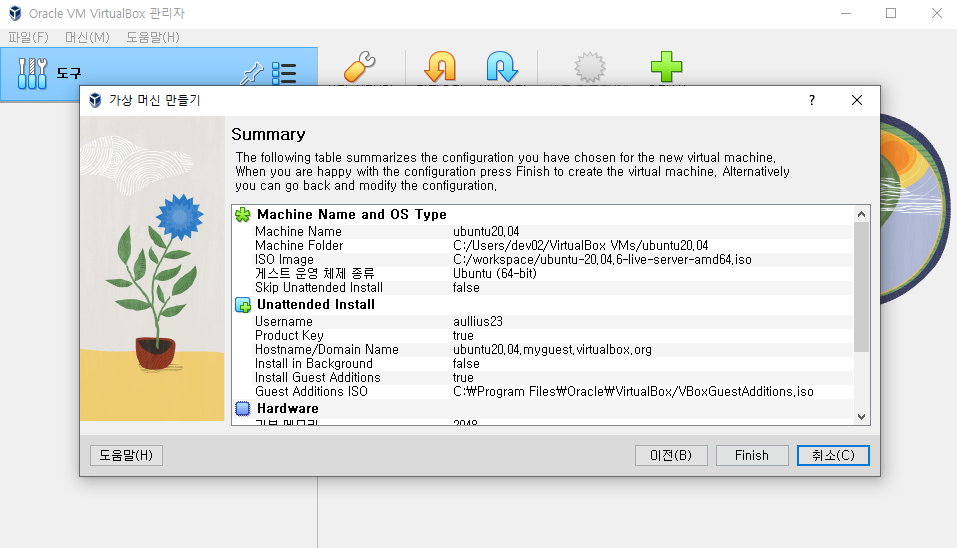Maximize the VirtualBox manager window
The width and height of the screenshot is (957, 548).
[891, 13]
